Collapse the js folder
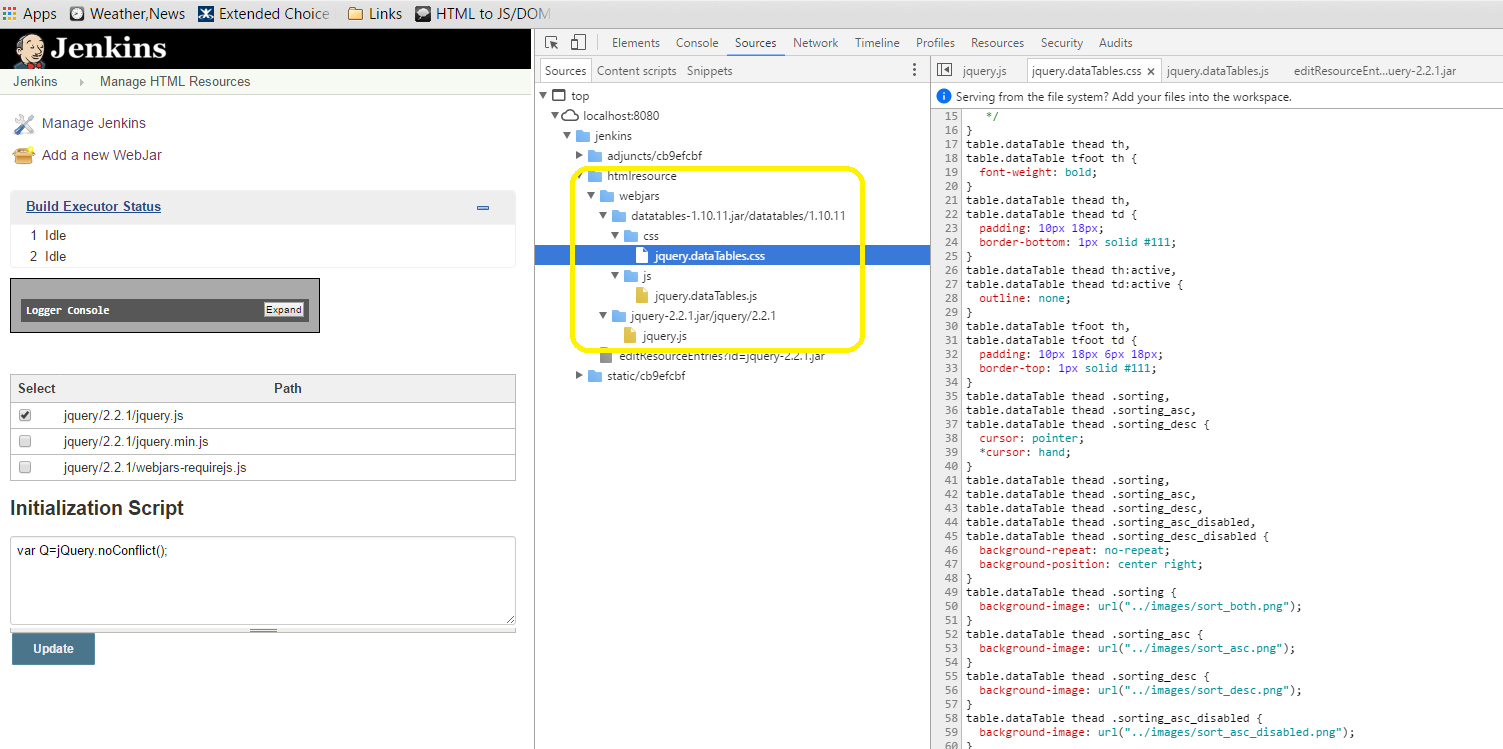This screenshot has height=749, width=1503. (615, 276)
